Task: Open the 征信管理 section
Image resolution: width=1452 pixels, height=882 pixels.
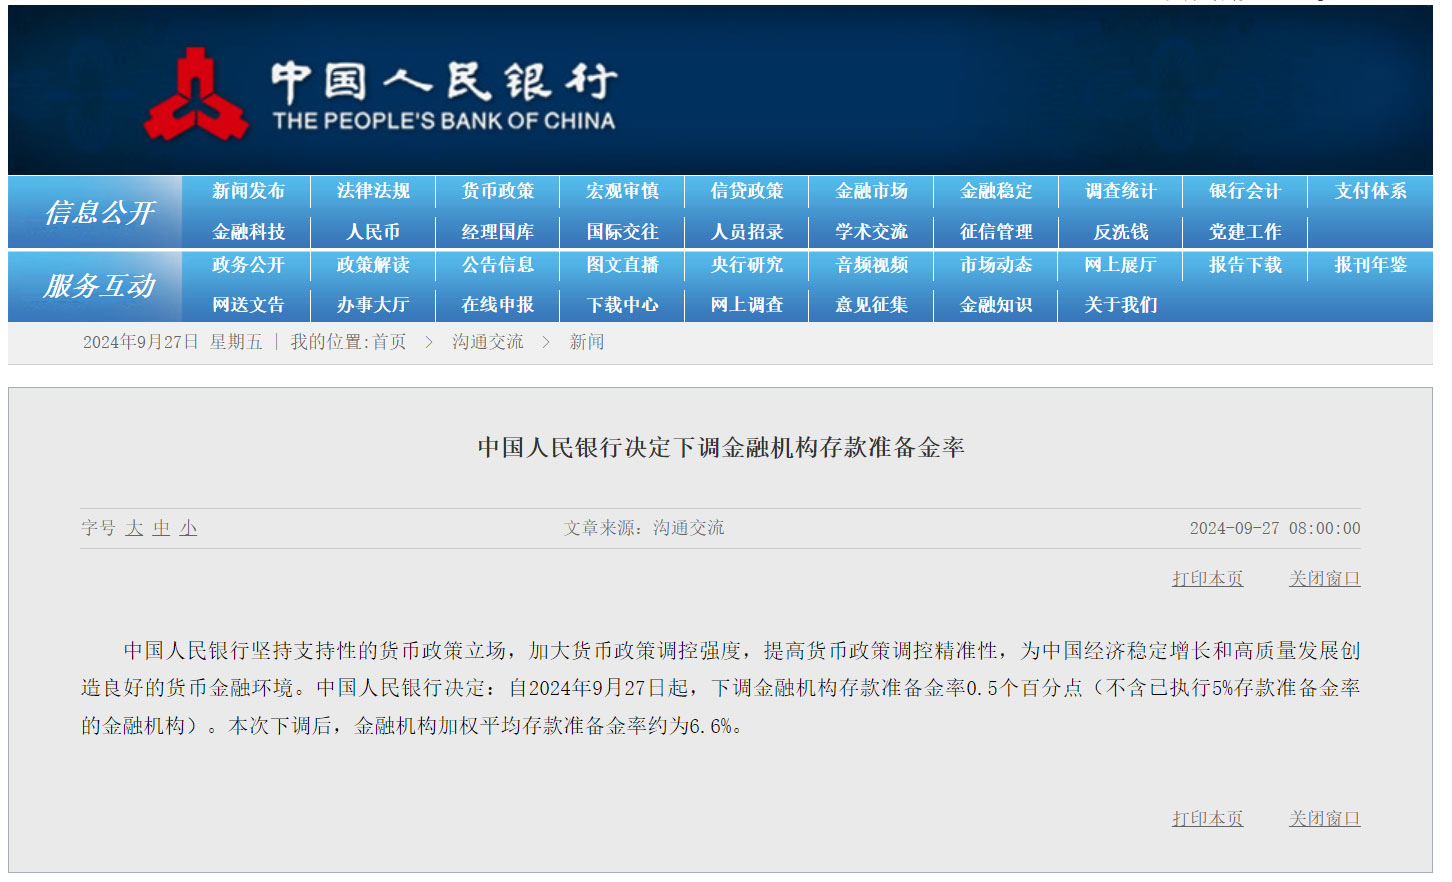Action: (x=996, y=232)
